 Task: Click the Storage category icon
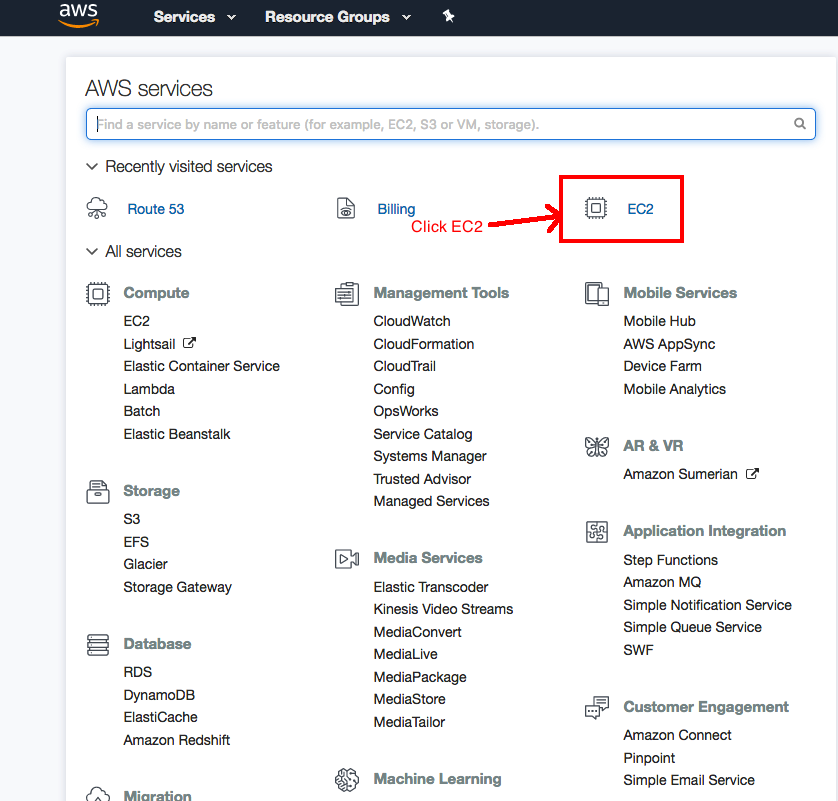pyautogui.click(x=98, y=492)
